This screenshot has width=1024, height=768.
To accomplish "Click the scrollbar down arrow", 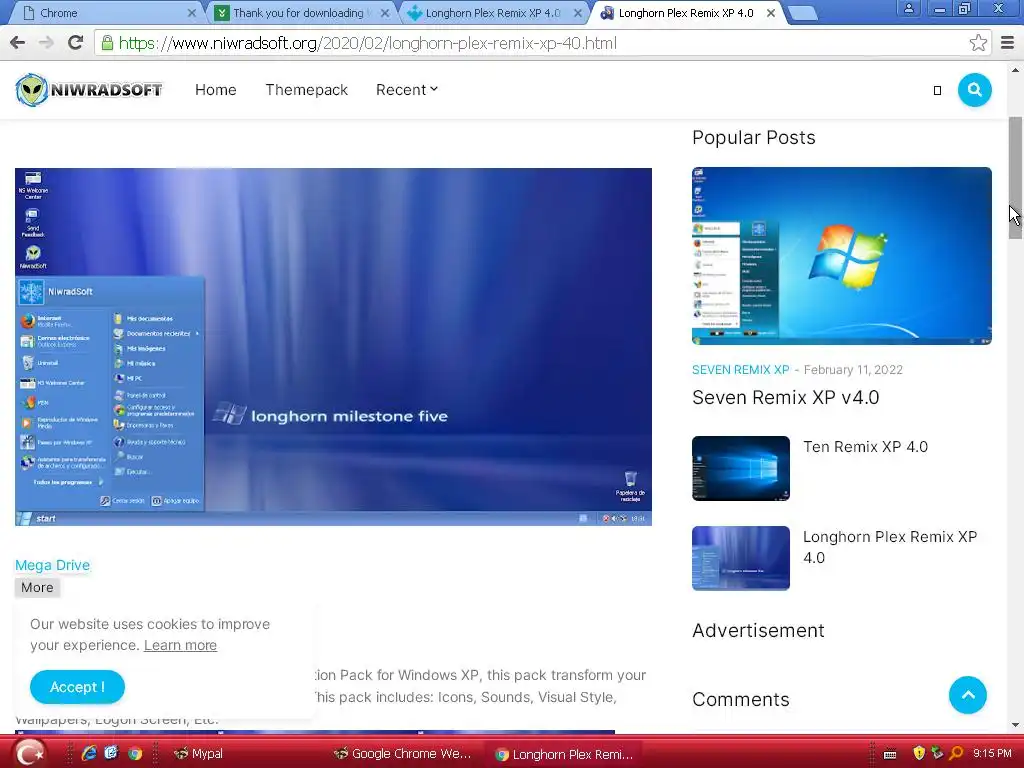I will click(x=1015, y=724).
